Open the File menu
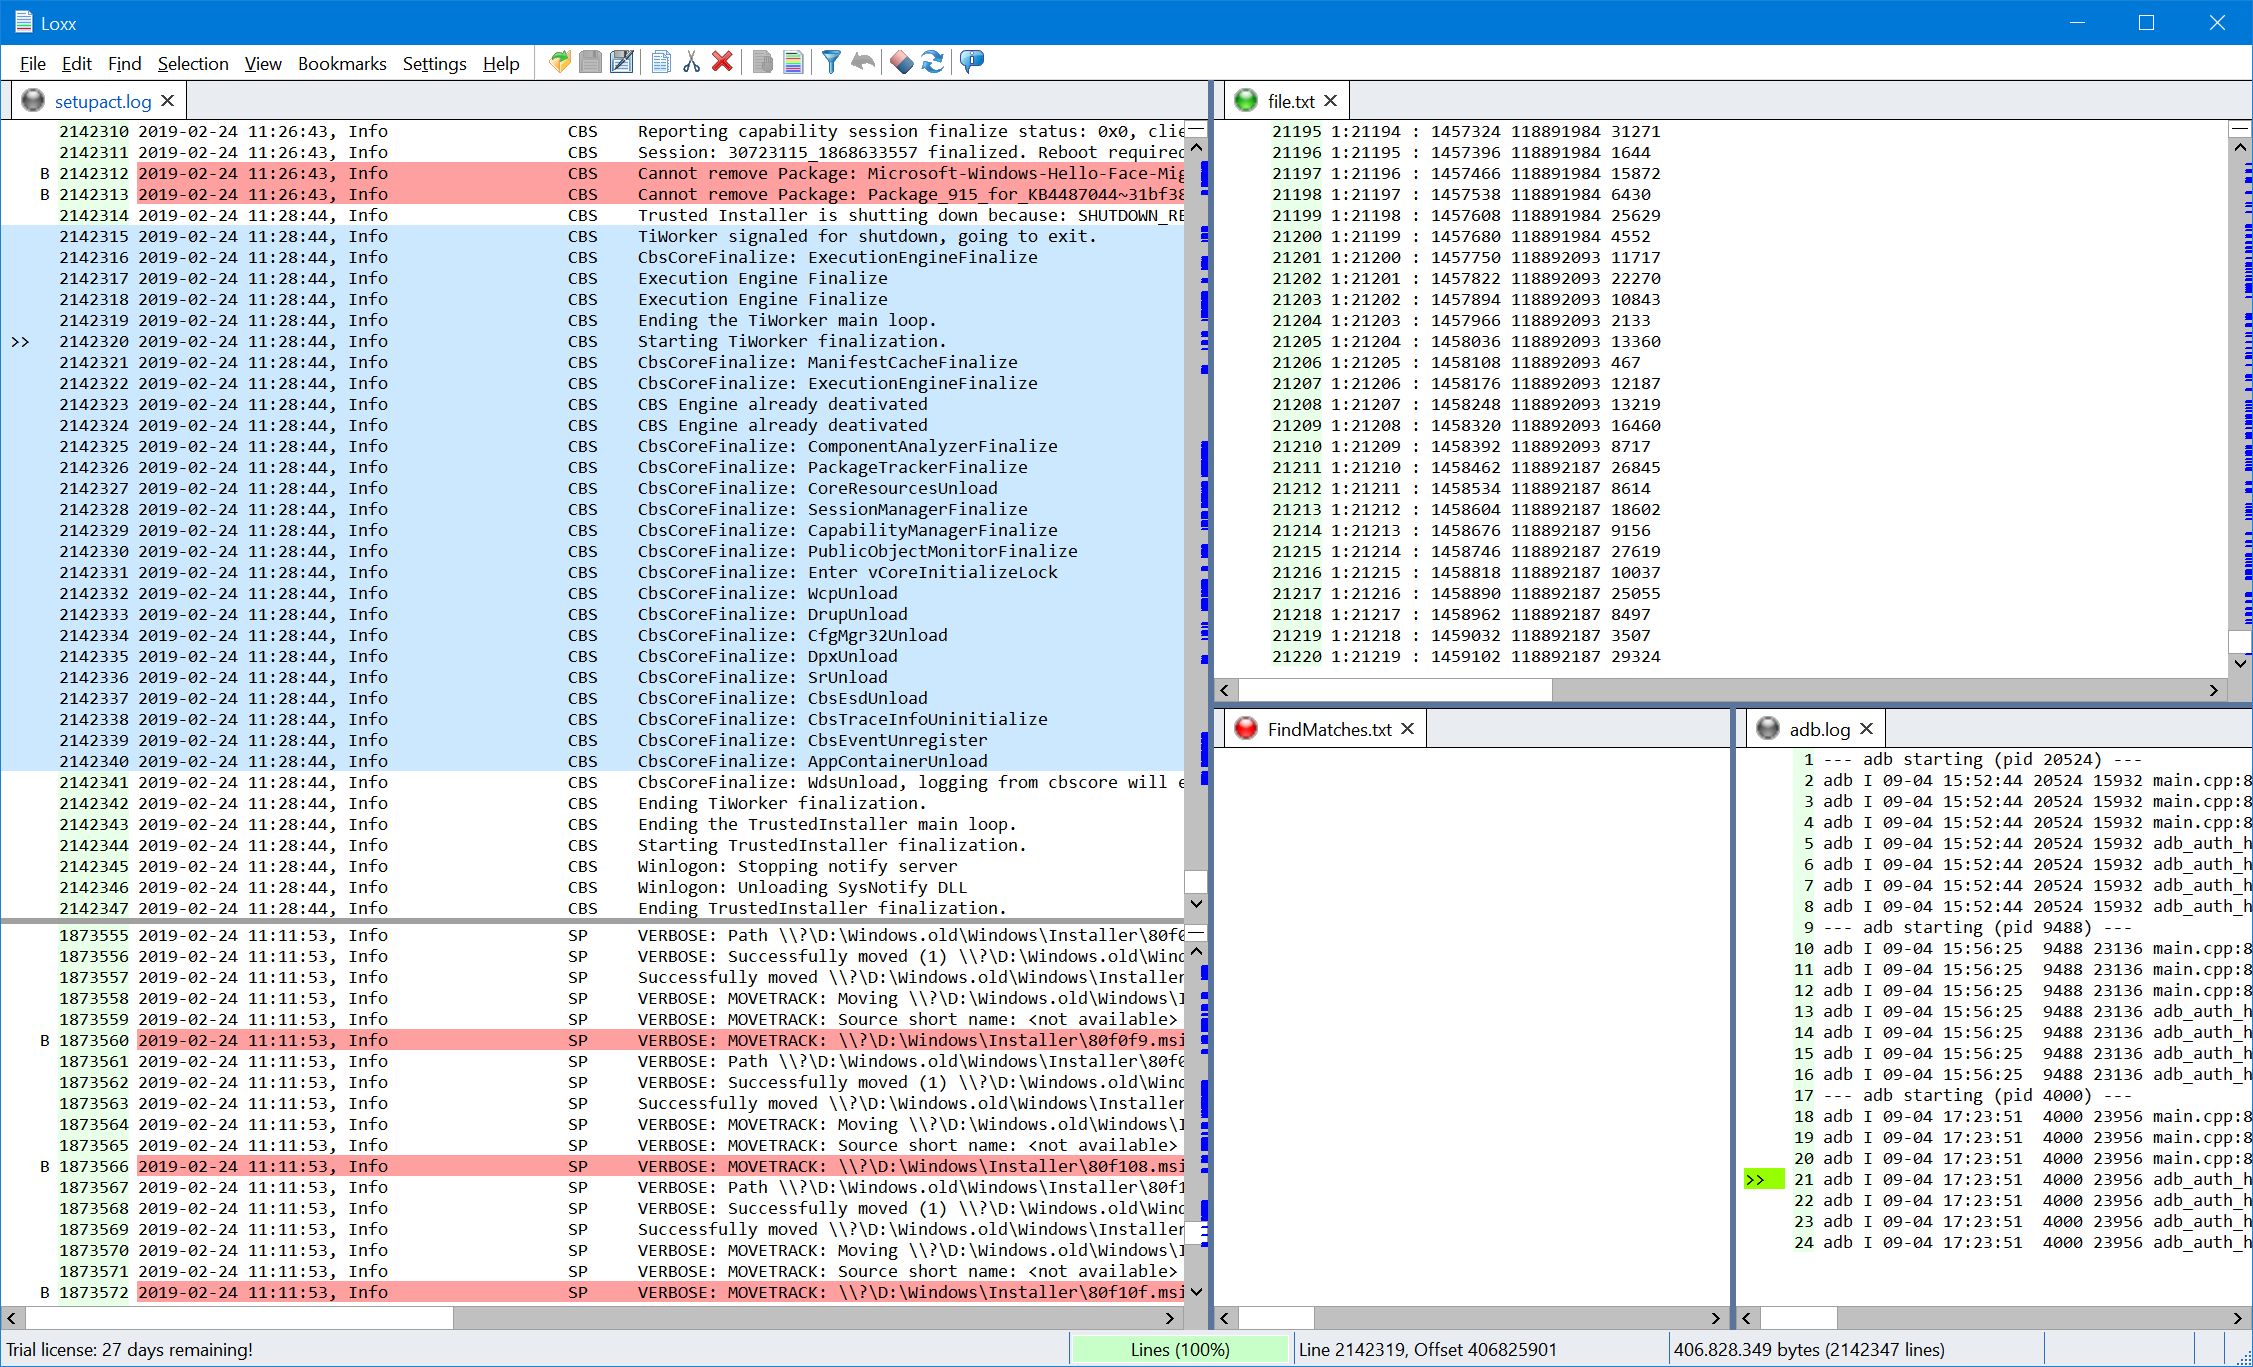Screen dimensions: 2253x1367 pos(33,63)
